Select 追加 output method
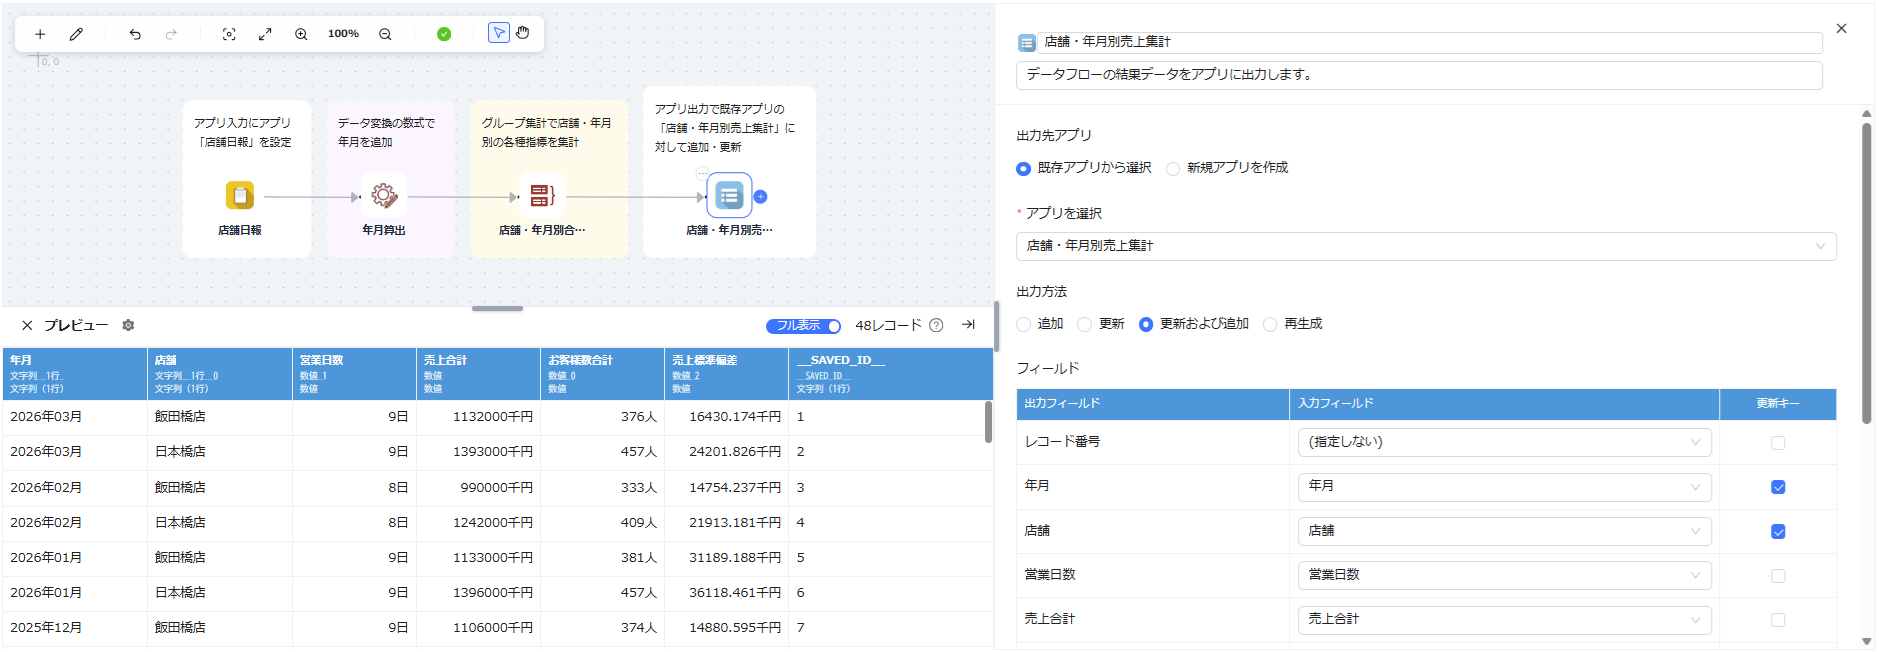 click(x=1023, y=325)
